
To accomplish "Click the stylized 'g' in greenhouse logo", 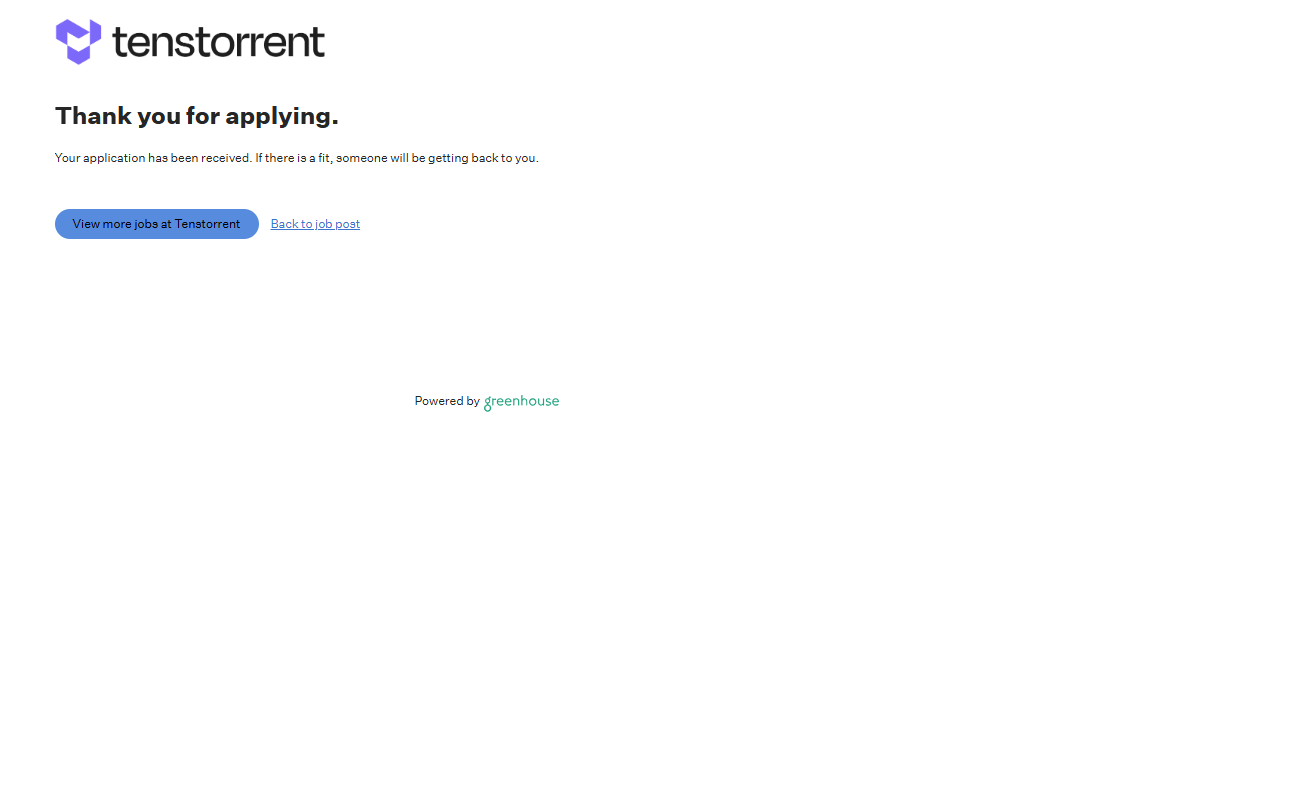I will click(x=488, y=403).
